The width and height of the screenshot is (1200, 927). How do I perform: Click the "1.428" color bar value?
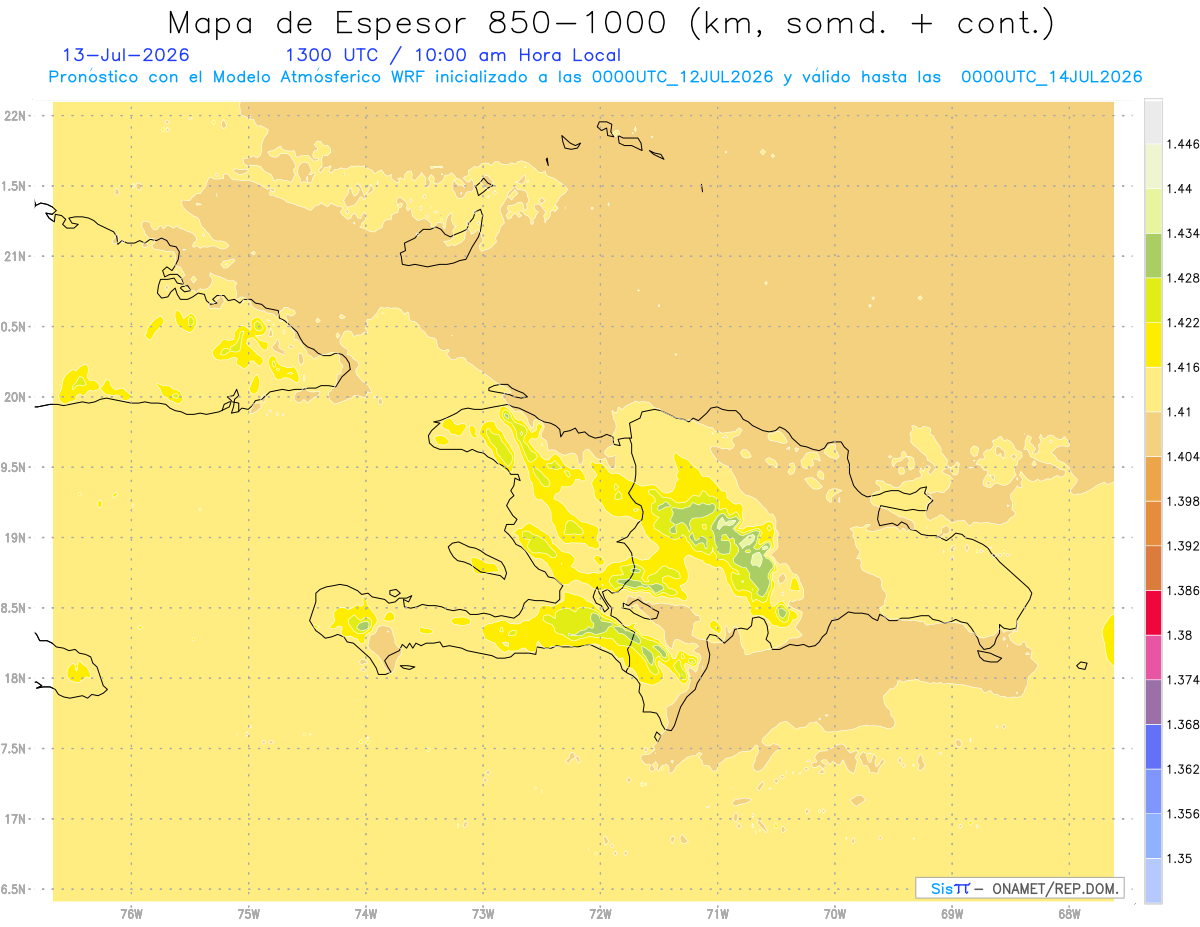[x=1183, y=278]
